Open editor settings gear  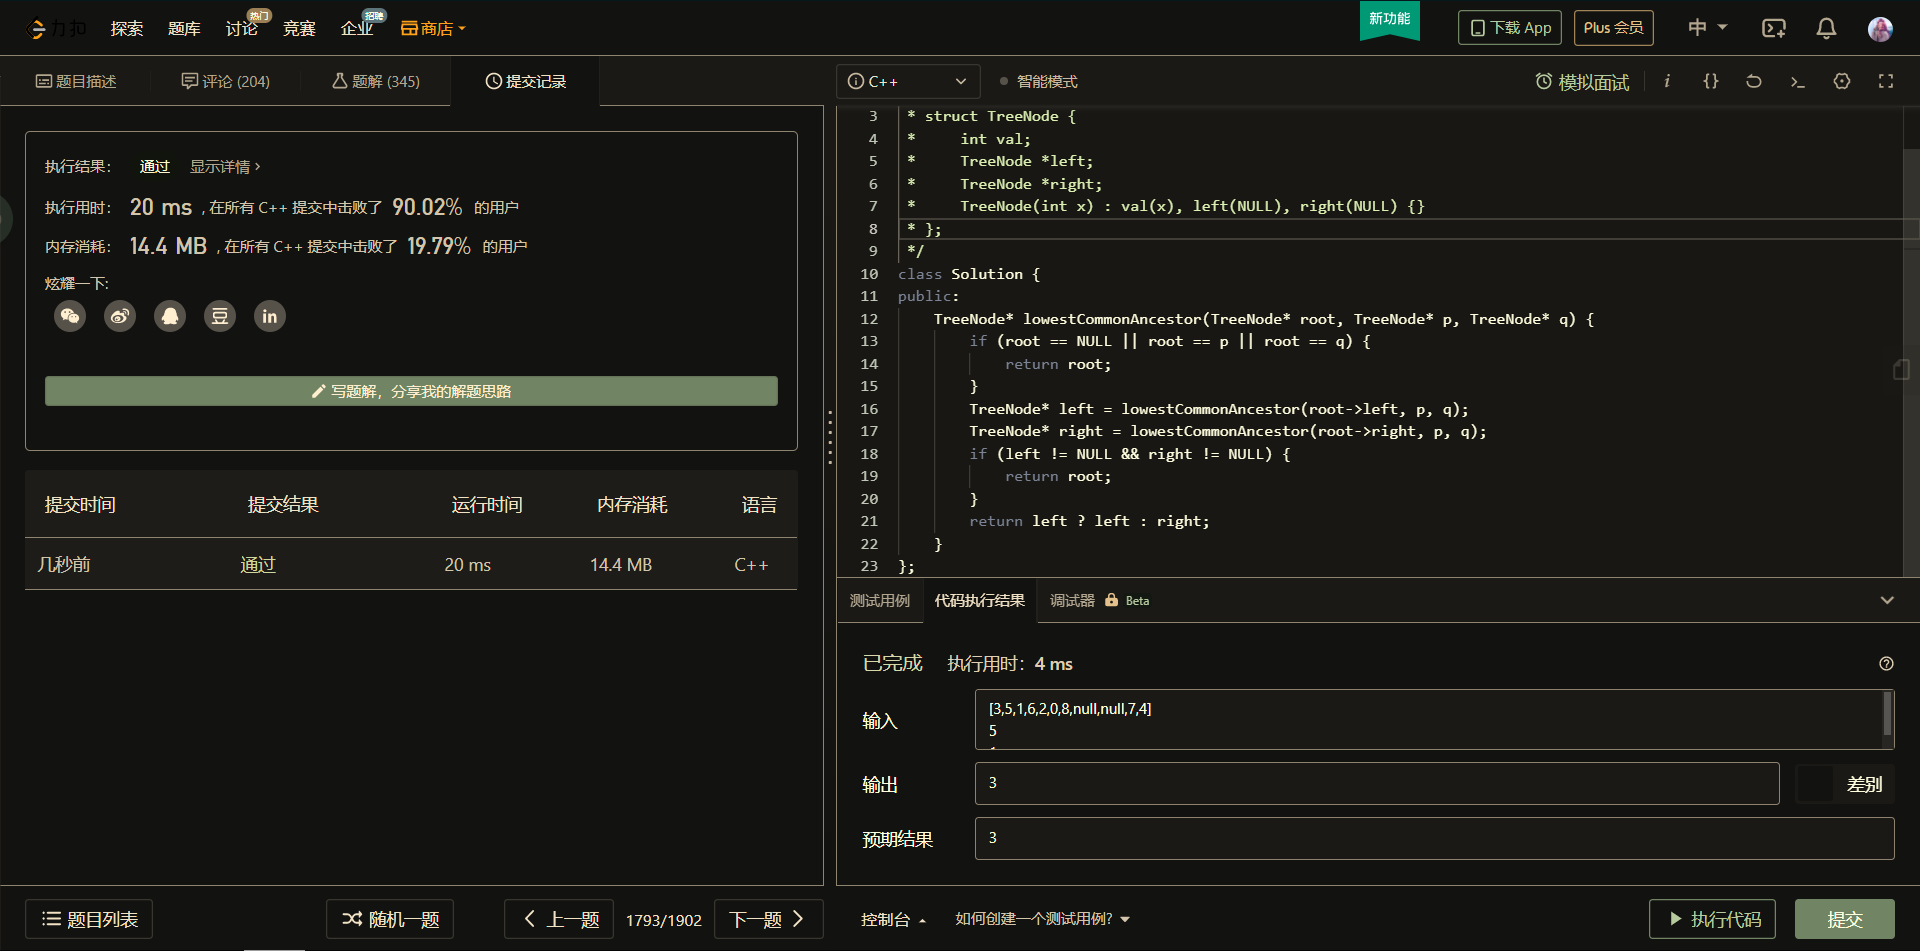tap(1842, 81)
